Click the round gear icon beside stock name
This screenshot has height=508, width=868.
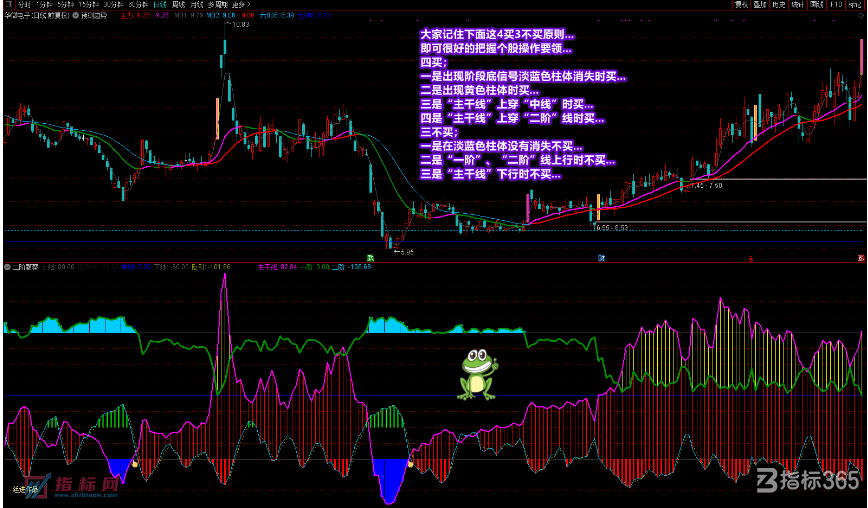76,15
